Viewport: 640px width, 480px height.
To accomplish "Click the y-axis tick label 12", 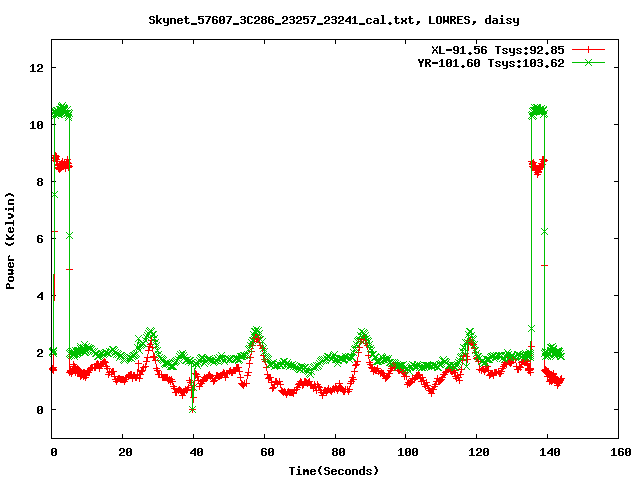I will (36, 68).
